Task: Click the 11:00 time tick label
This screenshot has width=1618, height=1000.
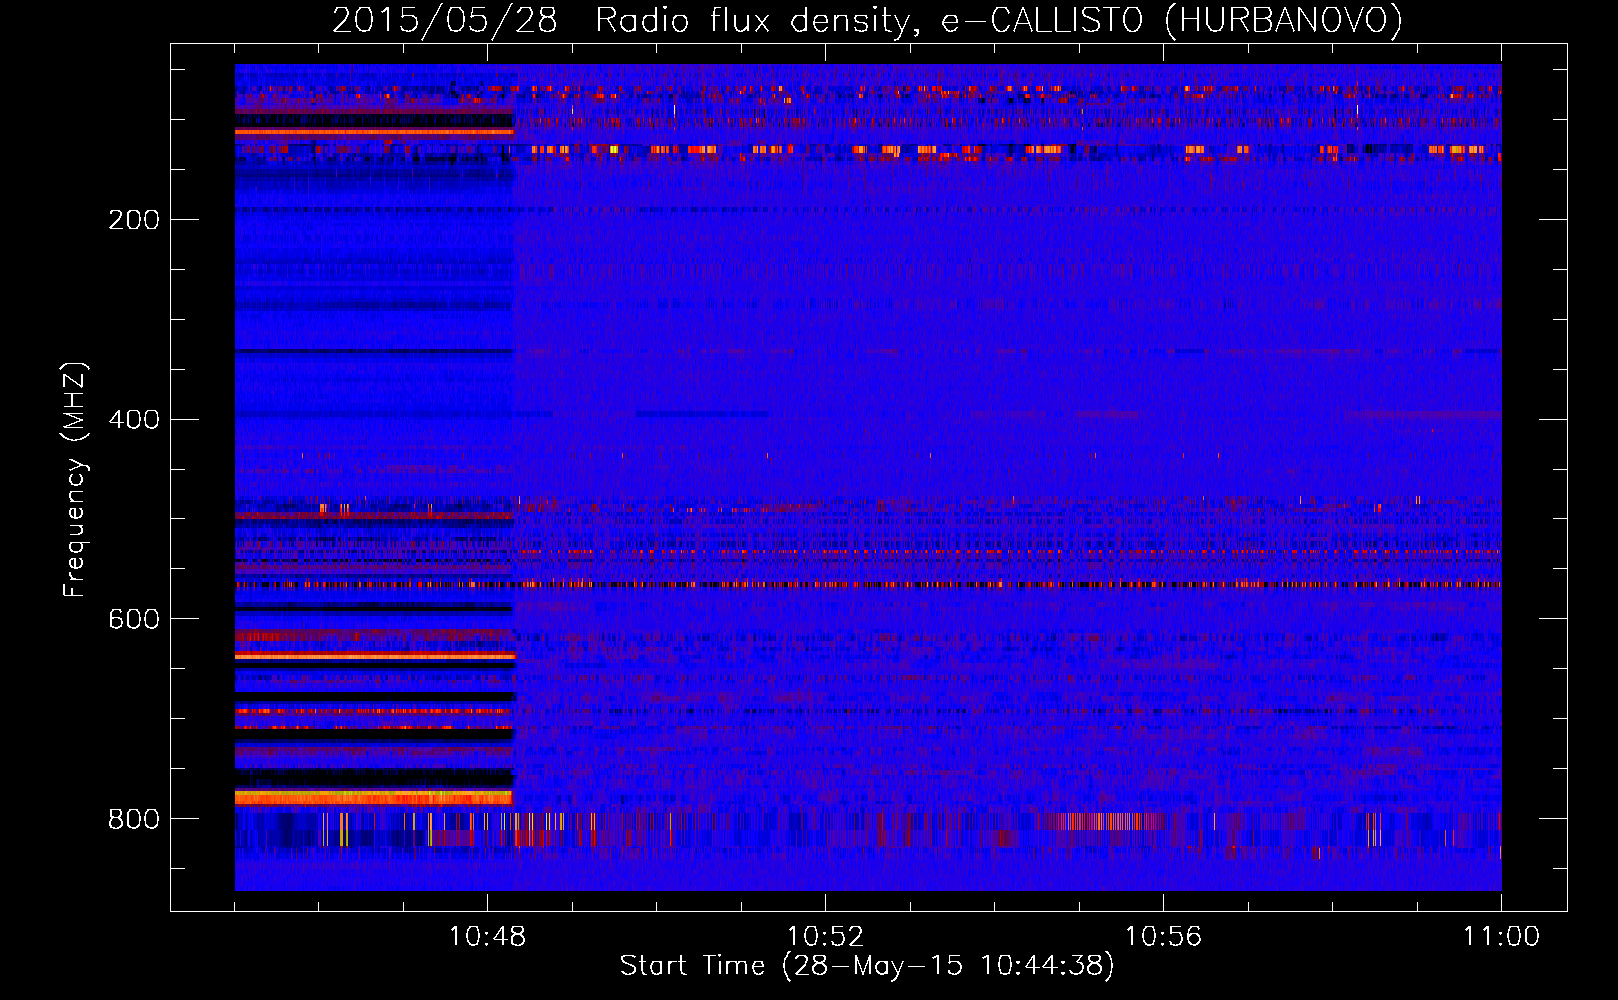Action: (x=1501, y=937)
